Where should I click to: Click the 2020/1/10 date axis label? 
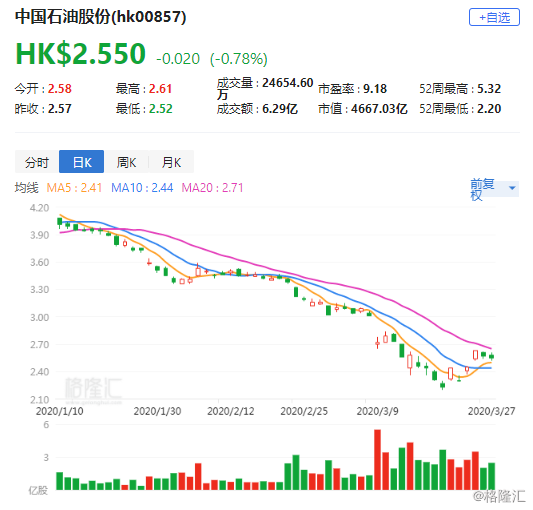[59, 411]
